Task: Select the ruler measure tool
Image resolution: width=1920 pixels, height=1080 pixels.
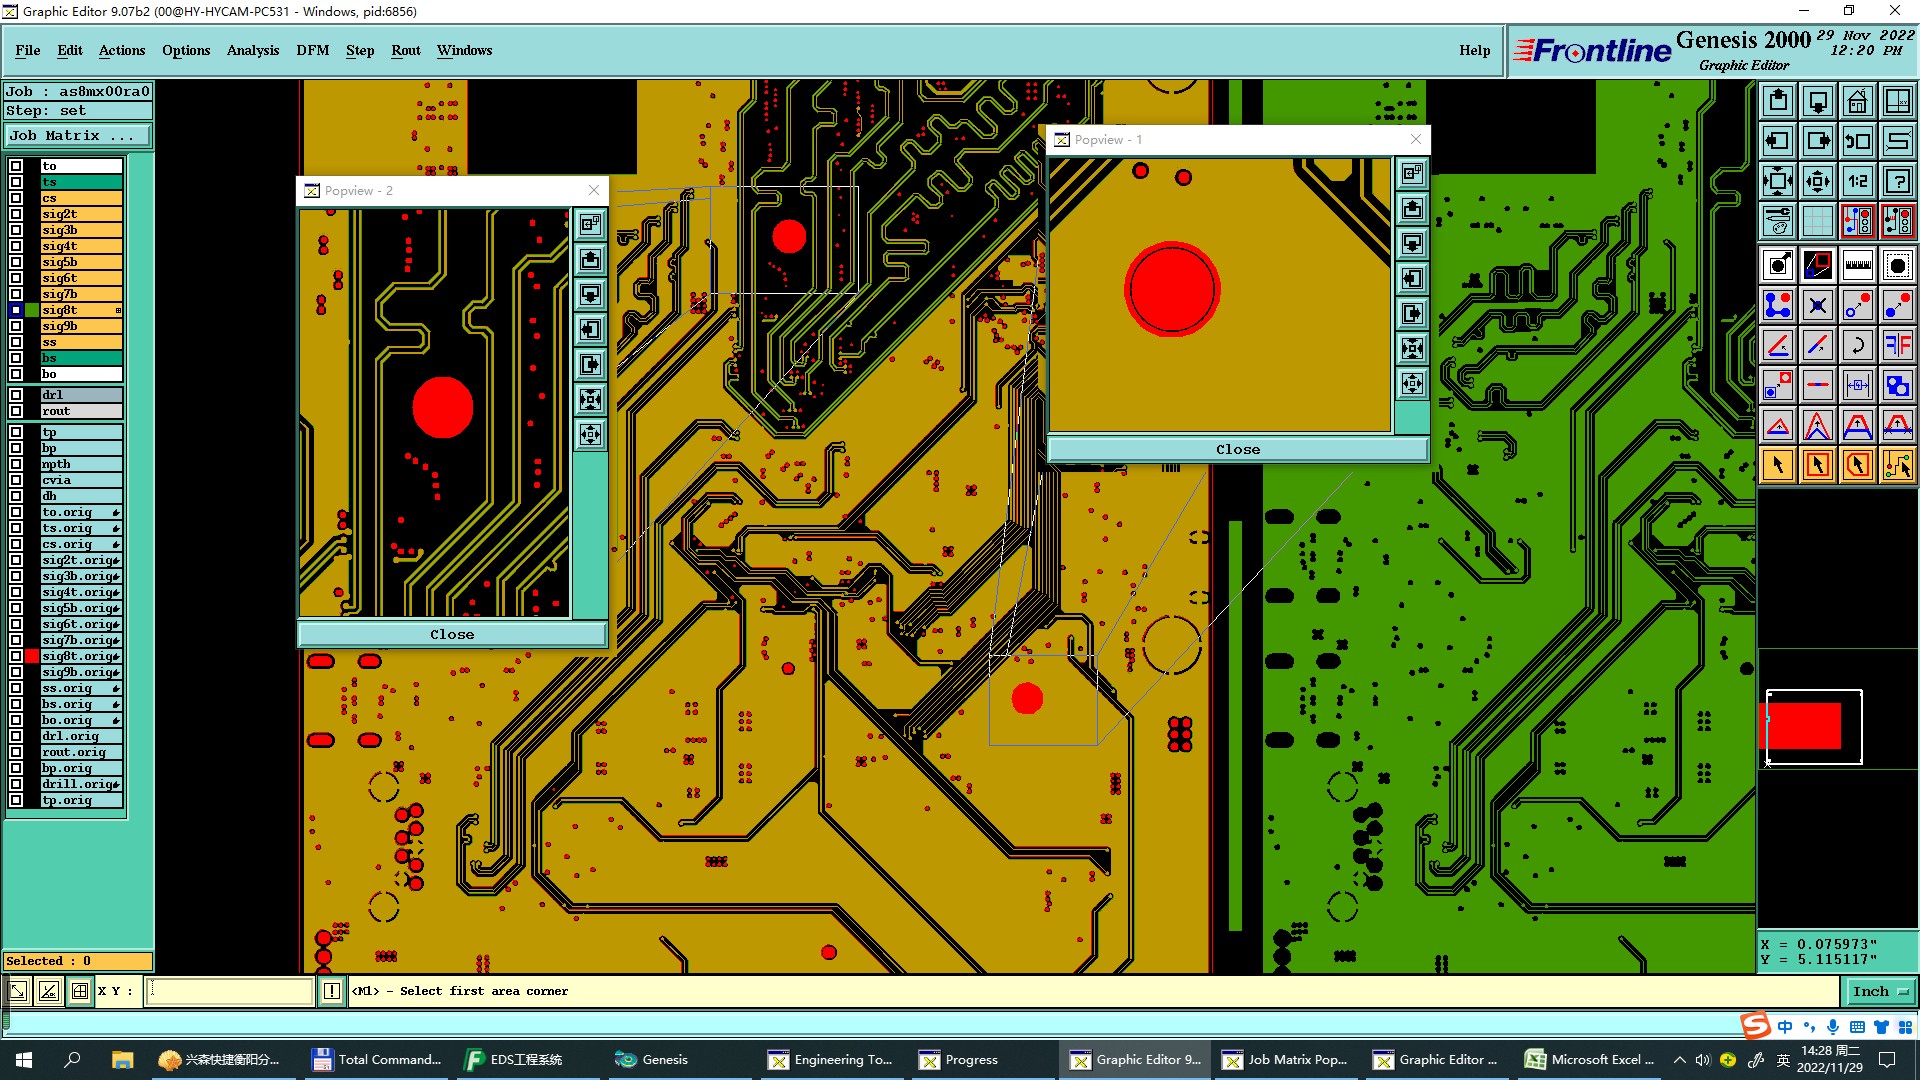Action: 1857,265
